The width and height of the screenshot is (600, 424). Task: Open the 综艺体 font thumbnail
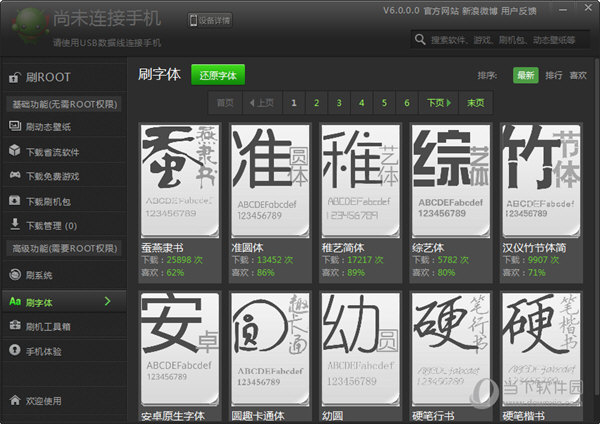[x=451, y=181]
